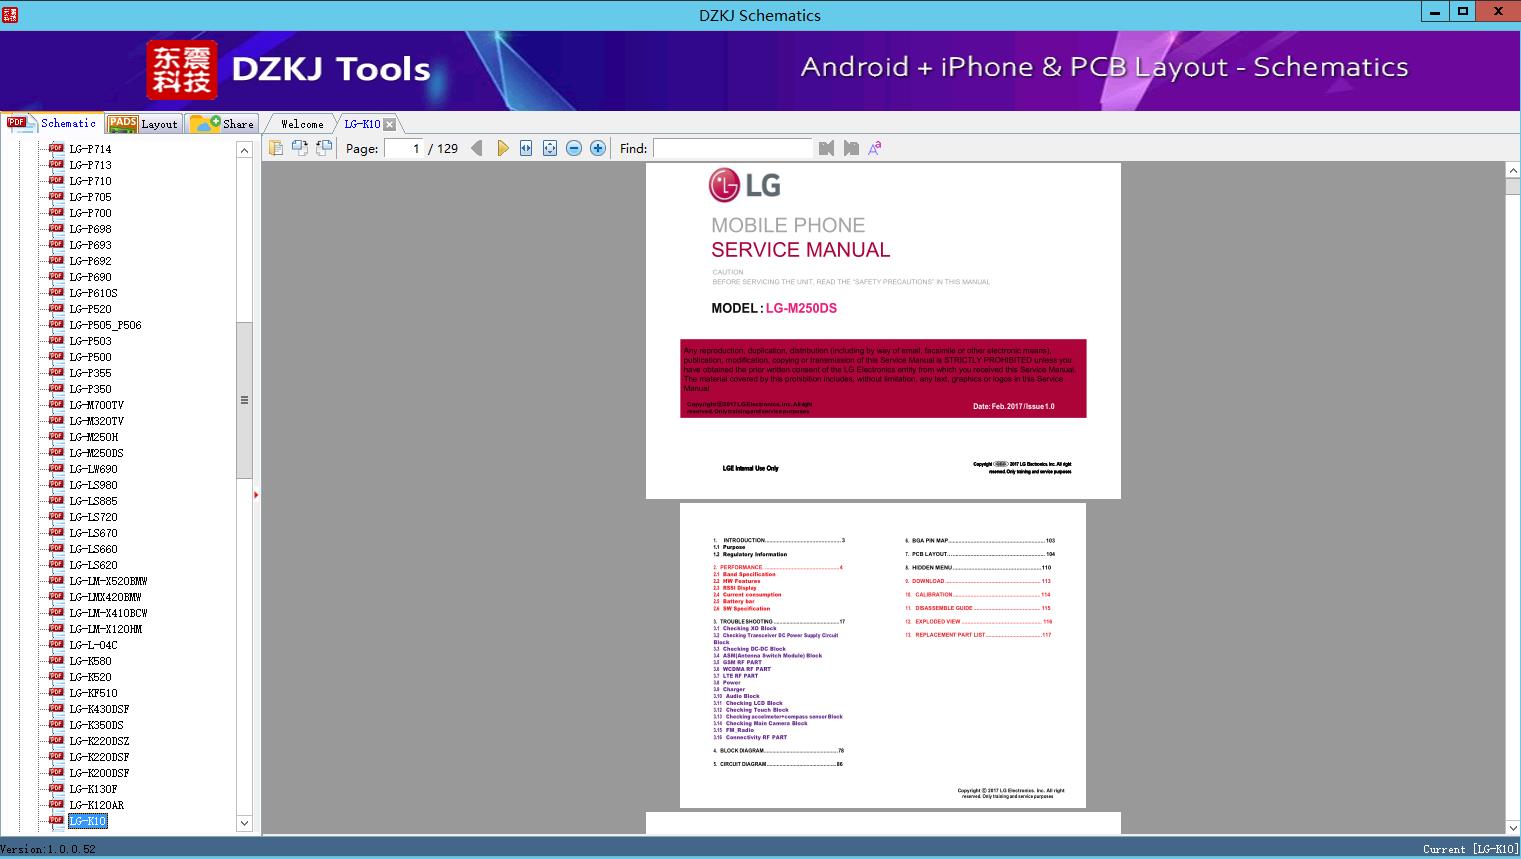
Task: Collapse the sidebar with red splitter arrow
Action: 256,494
